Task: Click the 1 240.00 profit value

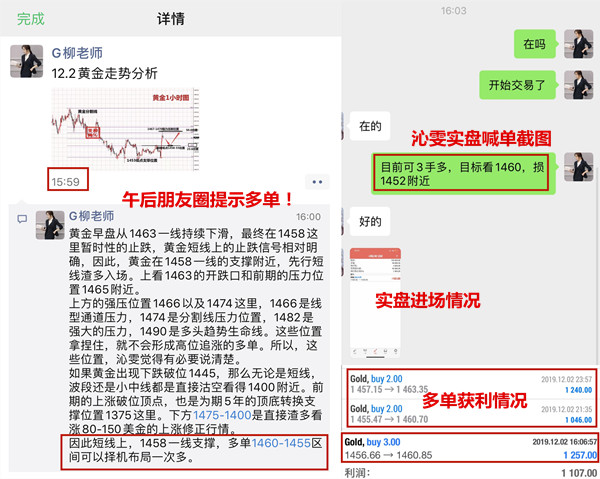Action: [x=579, y=390]
